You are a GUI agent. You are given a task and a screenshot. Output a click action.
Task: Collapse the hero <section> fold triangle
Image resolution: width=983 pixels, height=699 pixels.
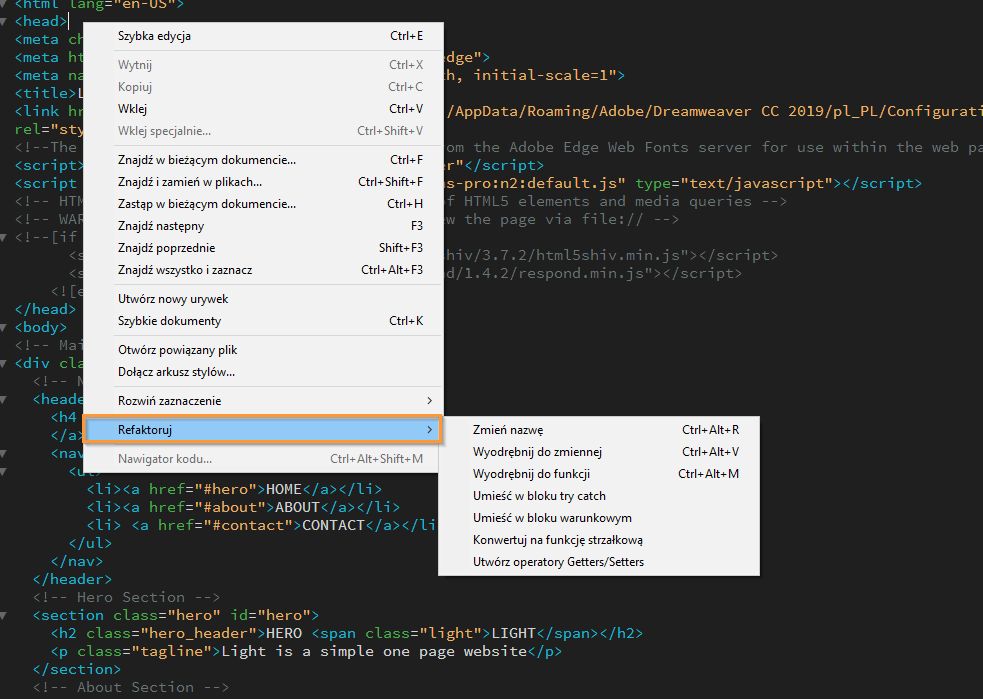point(6,614)
